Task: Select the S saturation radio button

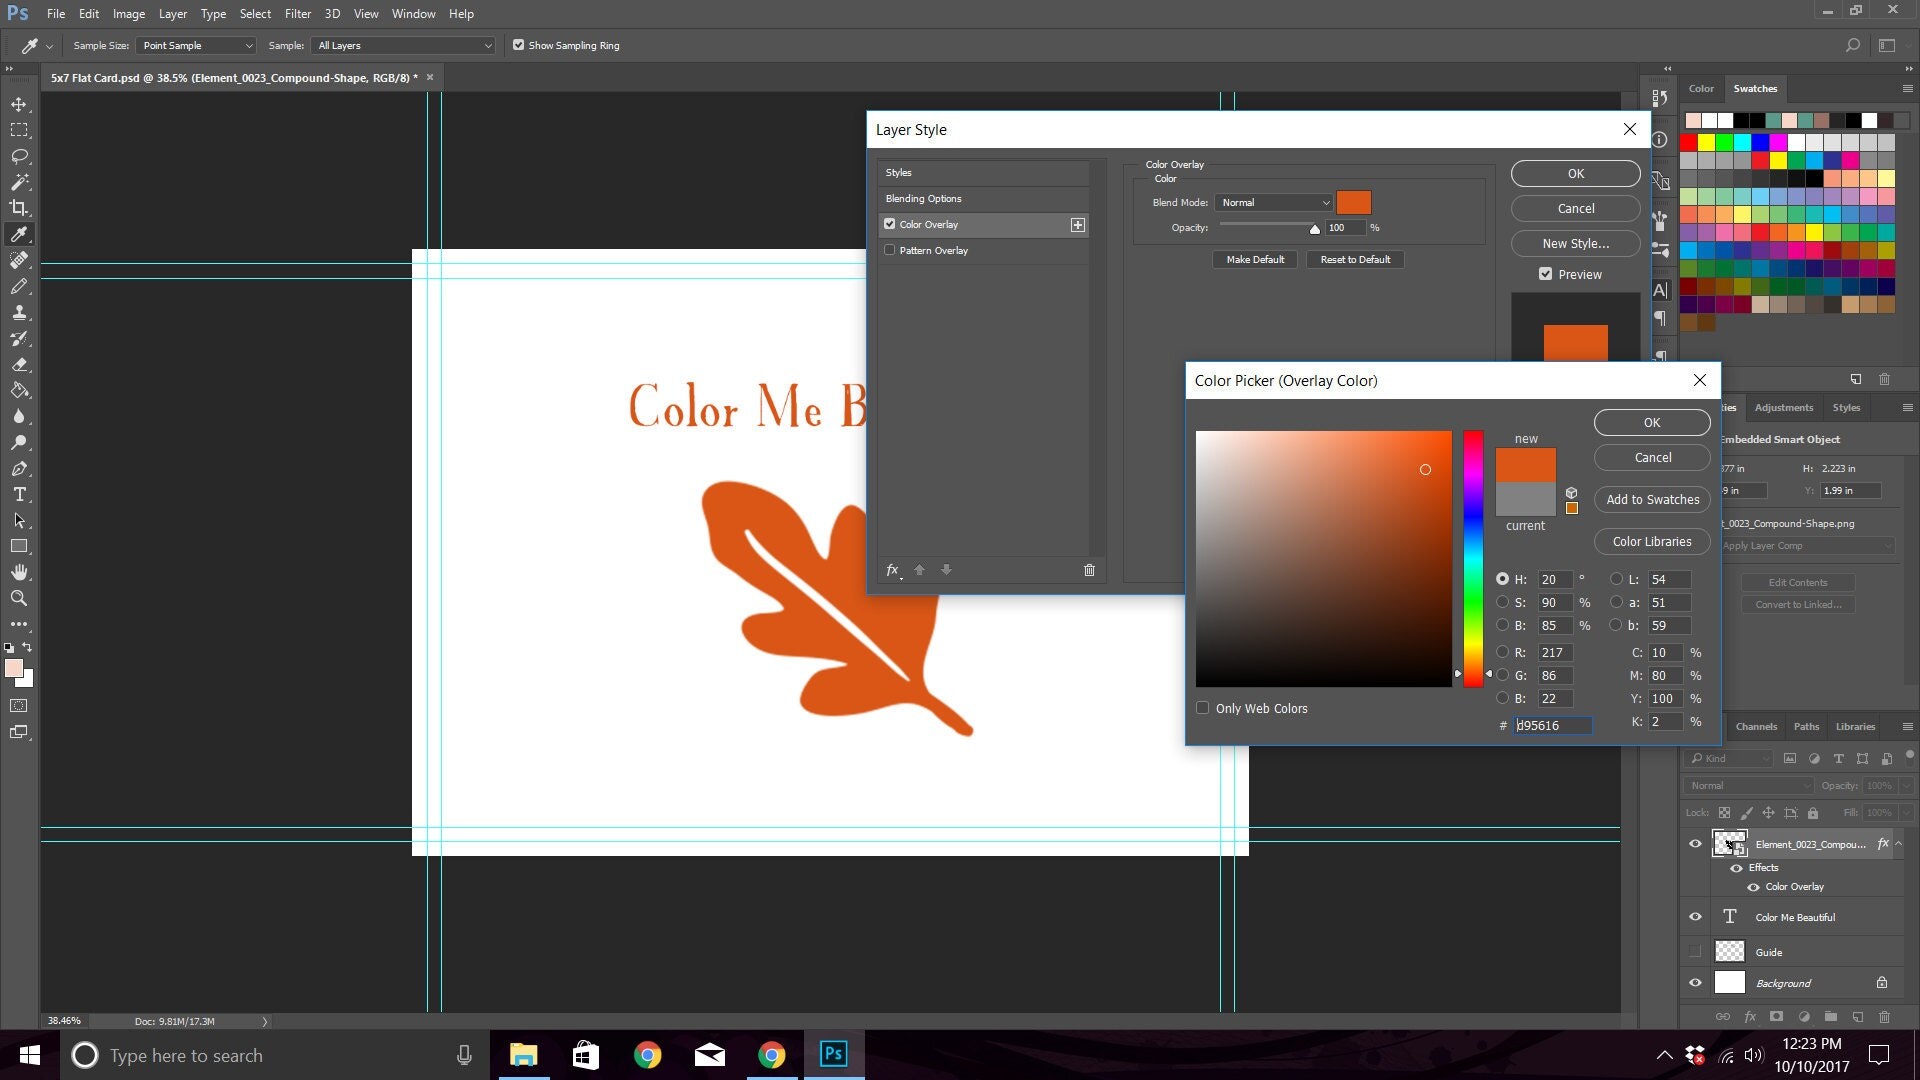Action: pos(1502,602)
